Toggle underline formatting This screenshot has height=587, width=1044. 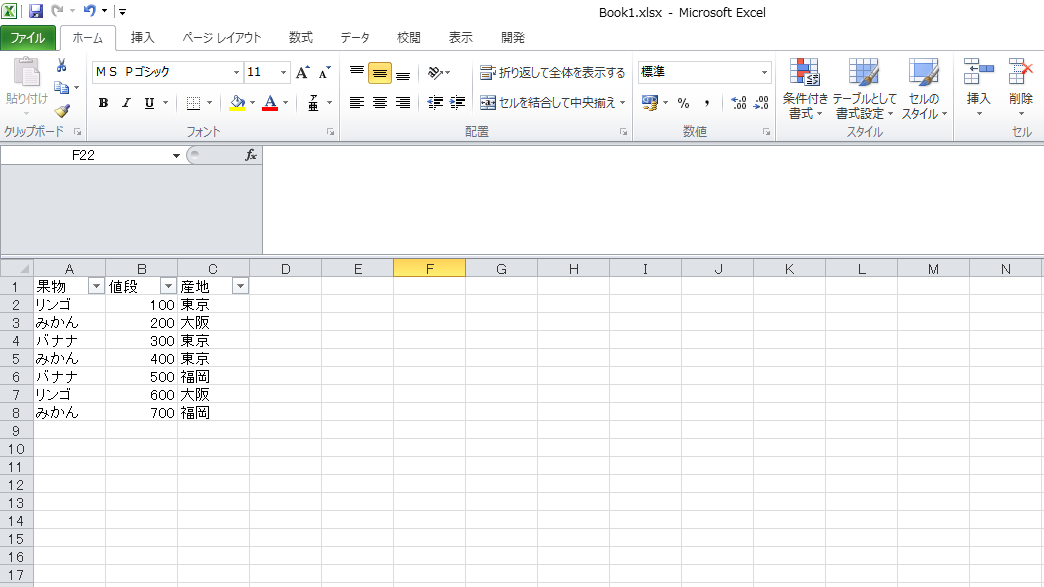149,102
